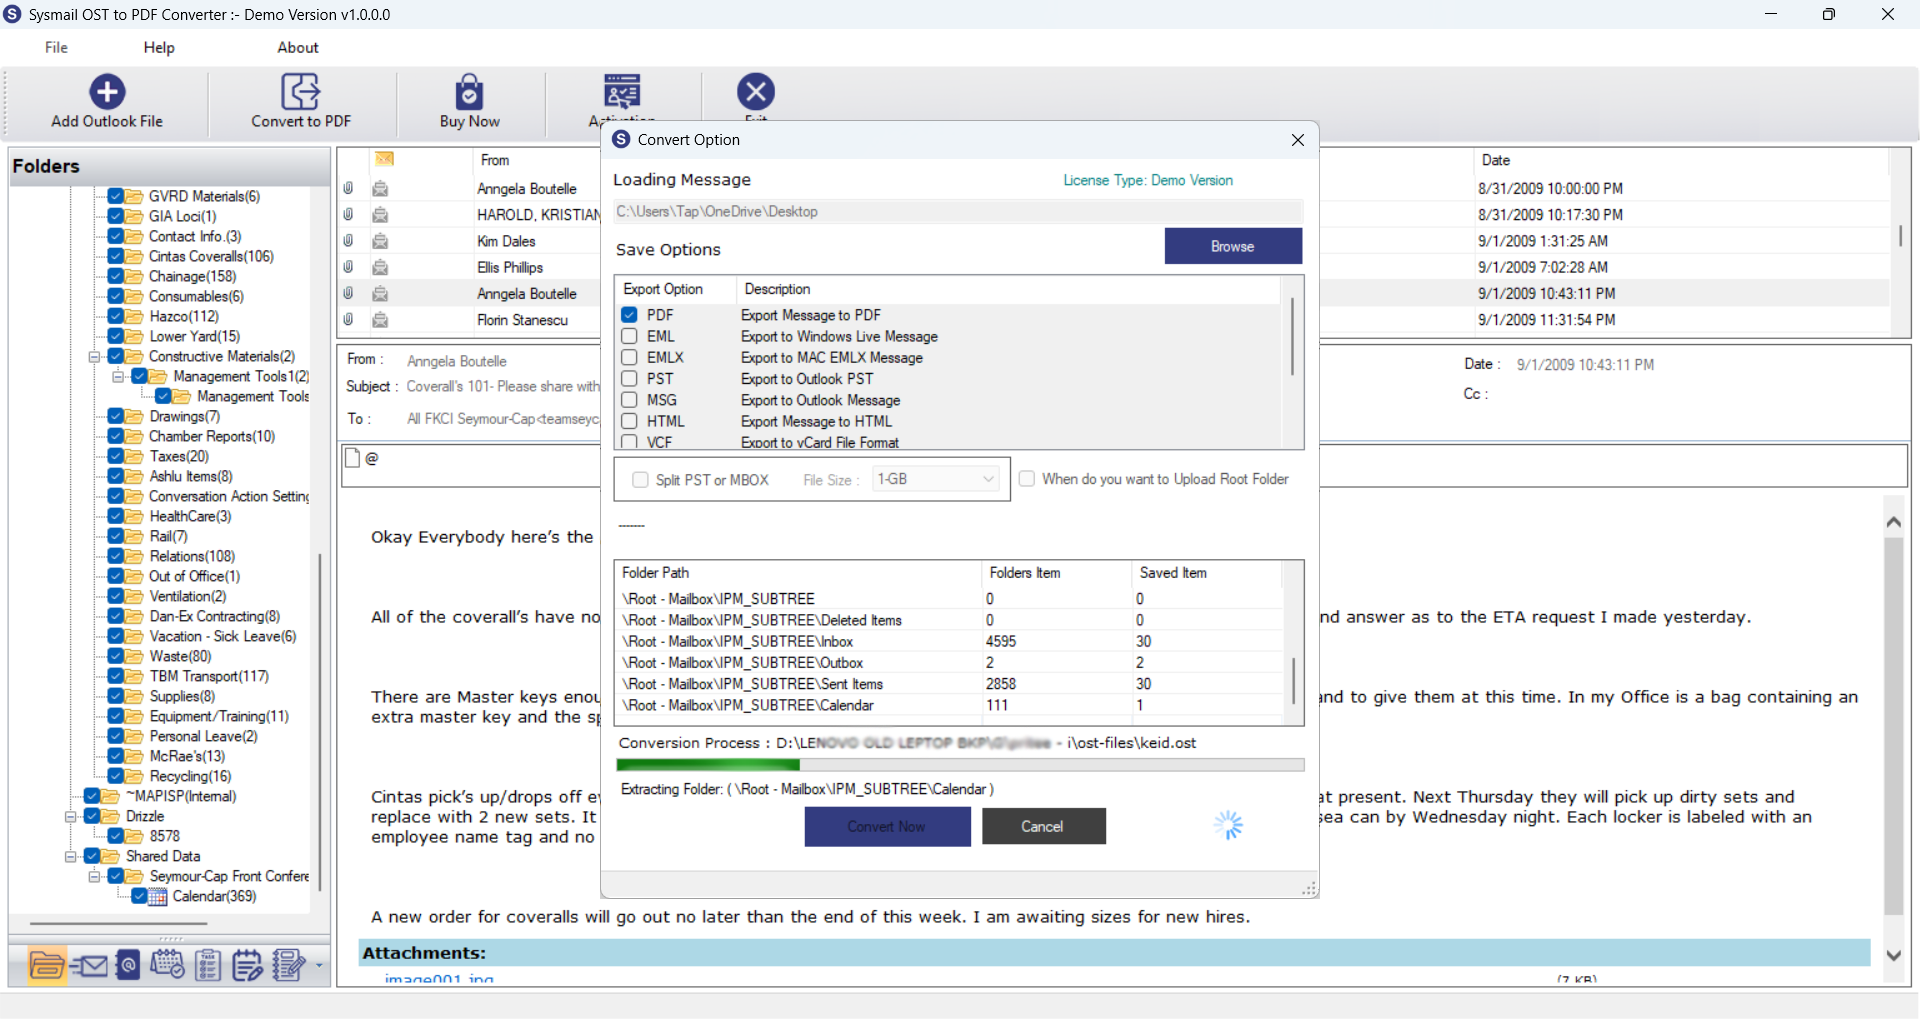Open the Notes icon in bottom bar
Viewport: 1920px width, 1020px height.
[247, 965]
